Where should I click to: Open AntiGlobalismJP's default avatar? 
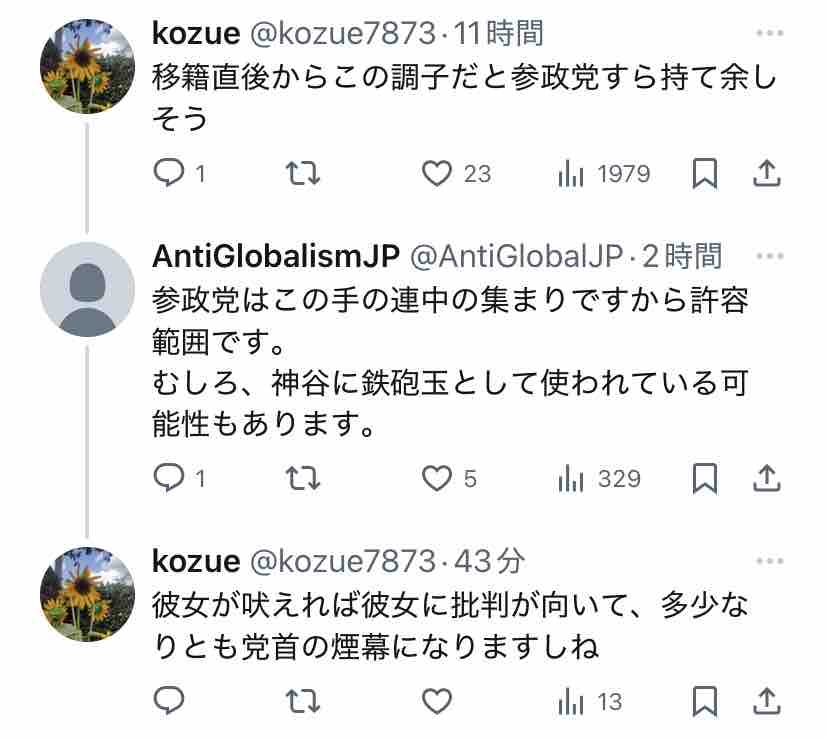point(87,289)
